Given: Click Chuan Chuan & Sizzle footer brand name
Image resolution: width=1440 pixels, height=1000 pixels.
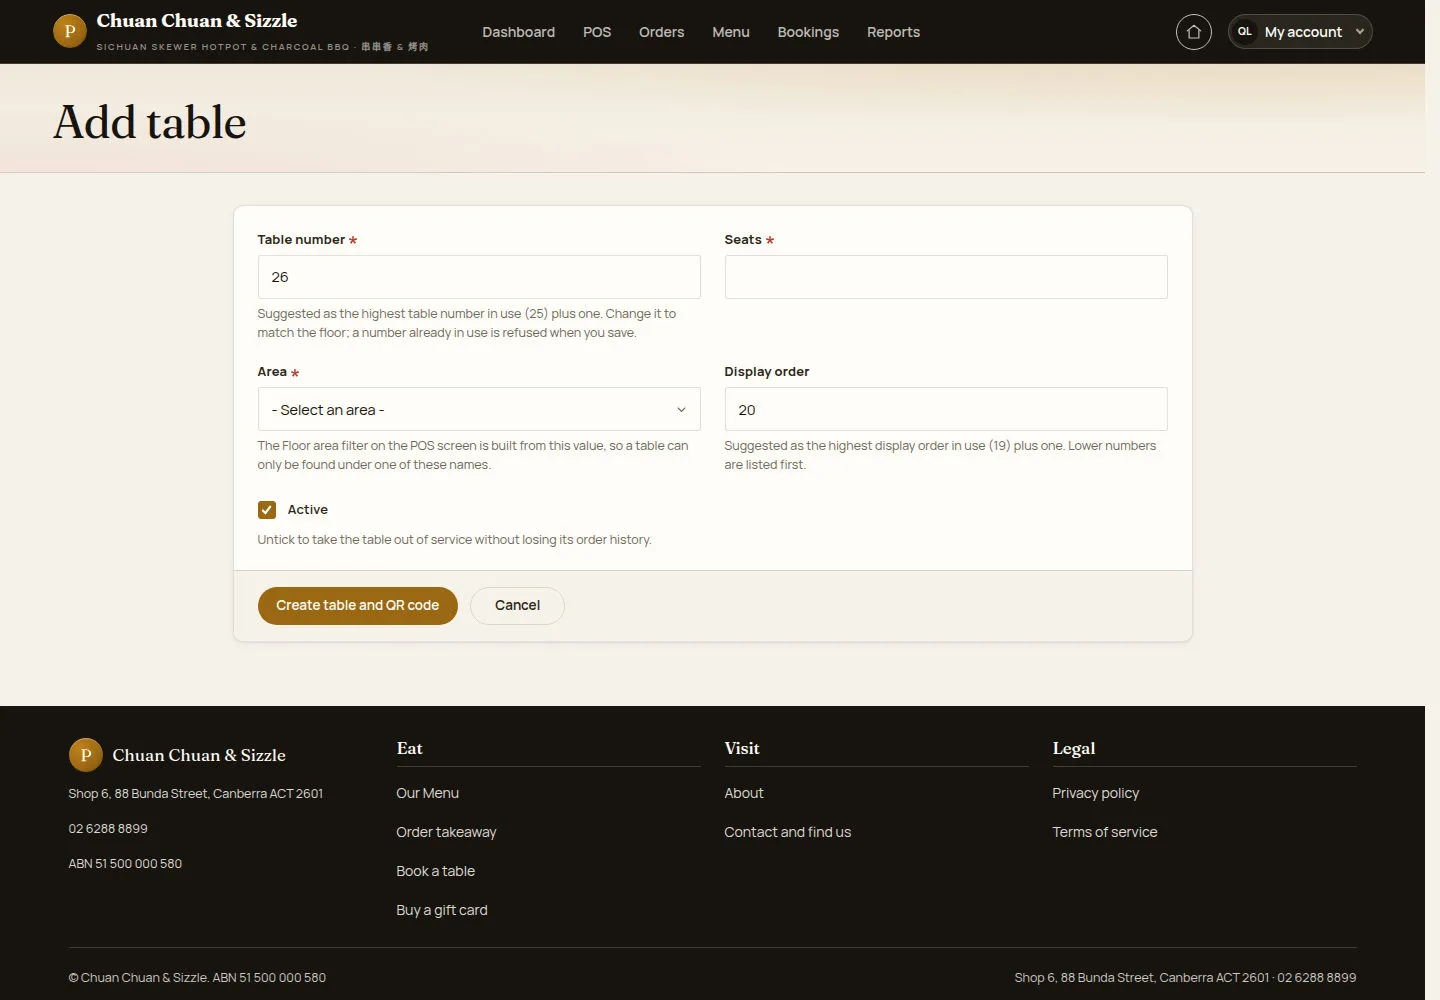Looking at the screenshot, I should coord(199,755).
